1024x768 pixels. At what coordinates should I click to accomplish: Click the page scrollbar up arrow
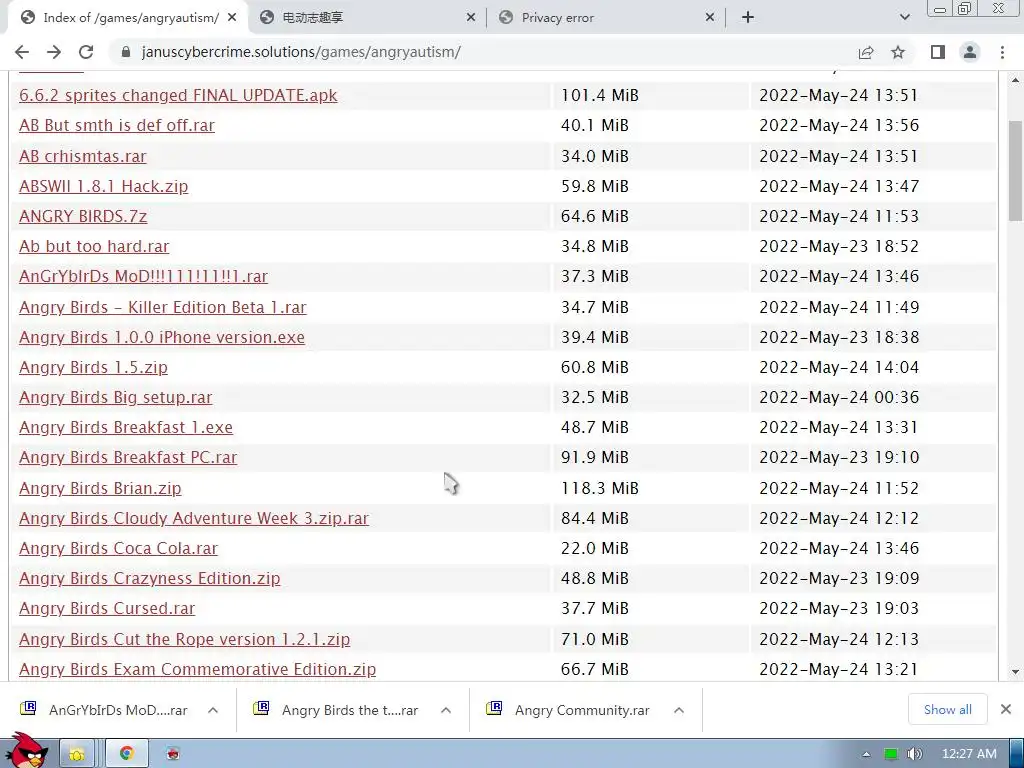point(1015,80)
